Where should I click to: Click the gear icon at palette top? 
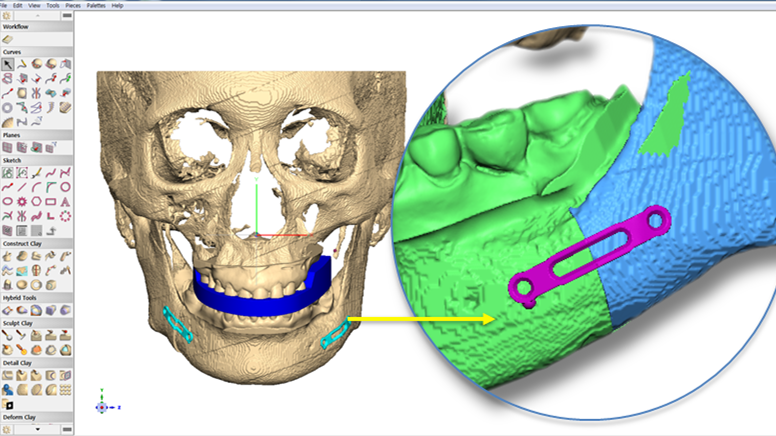[7, 15]
